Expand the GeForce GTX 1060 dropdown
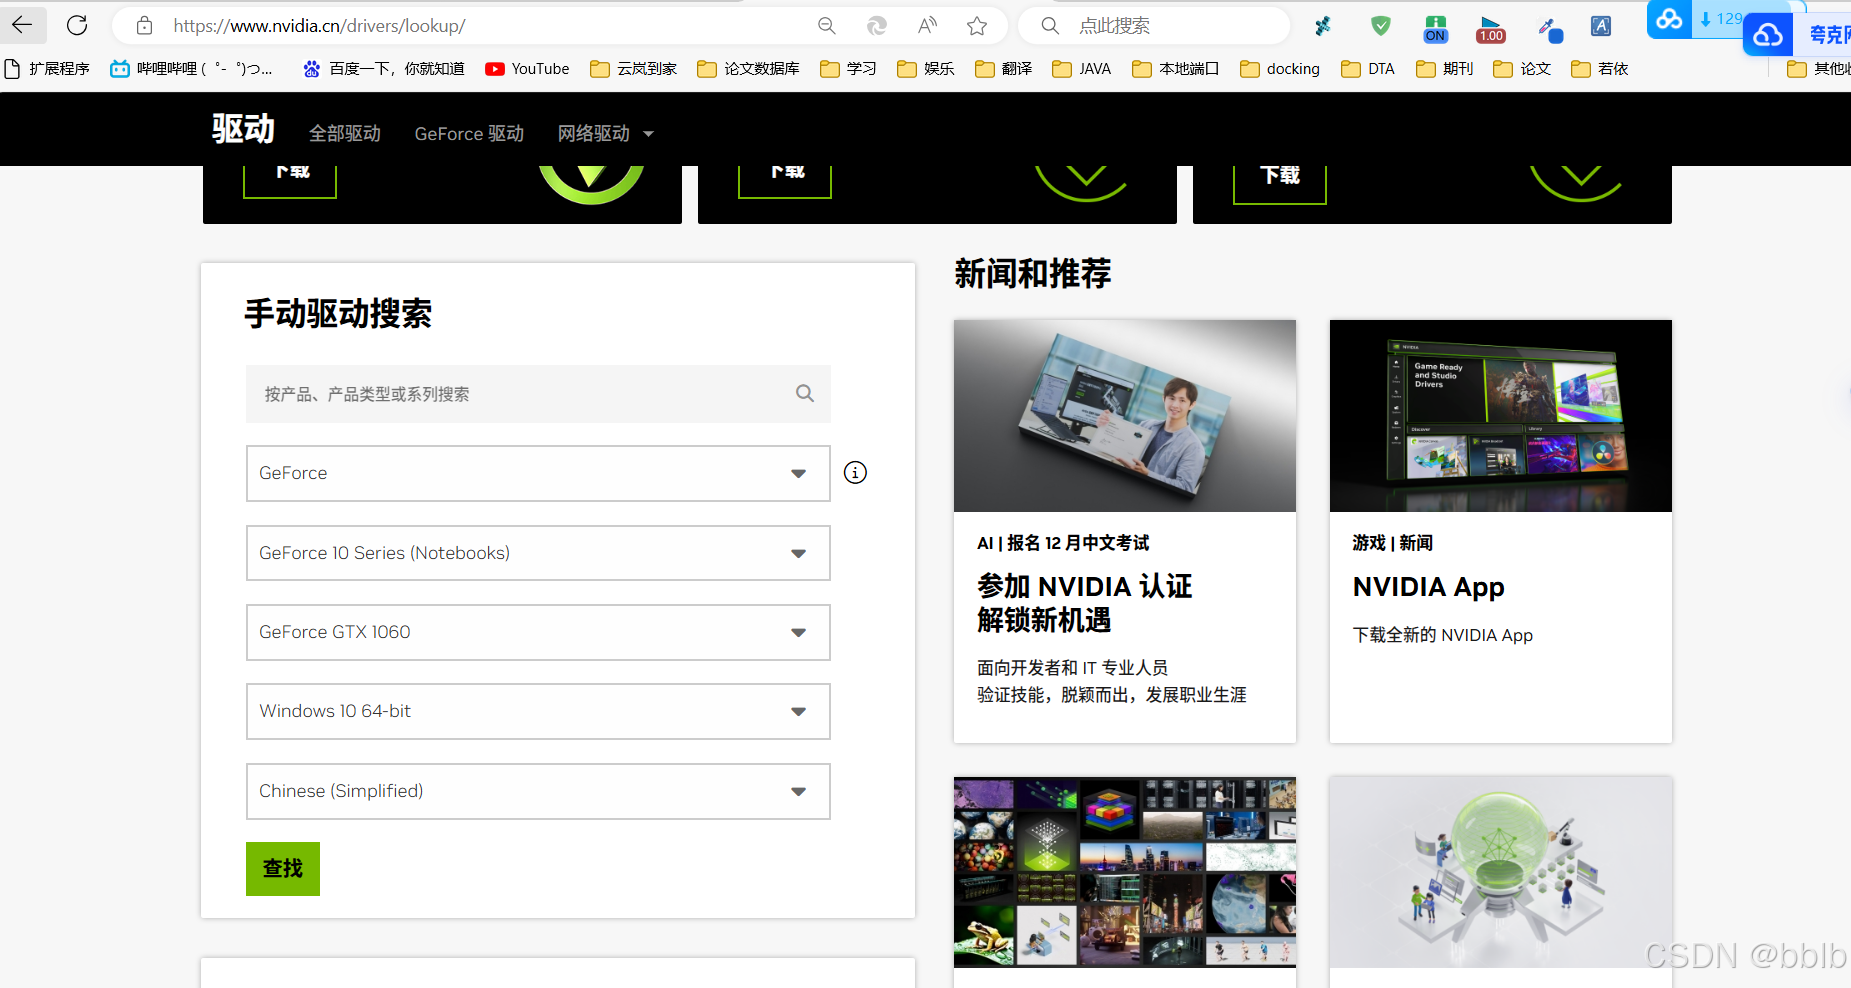This screenshot has height=988, width=1851. (x=538, y=632)
